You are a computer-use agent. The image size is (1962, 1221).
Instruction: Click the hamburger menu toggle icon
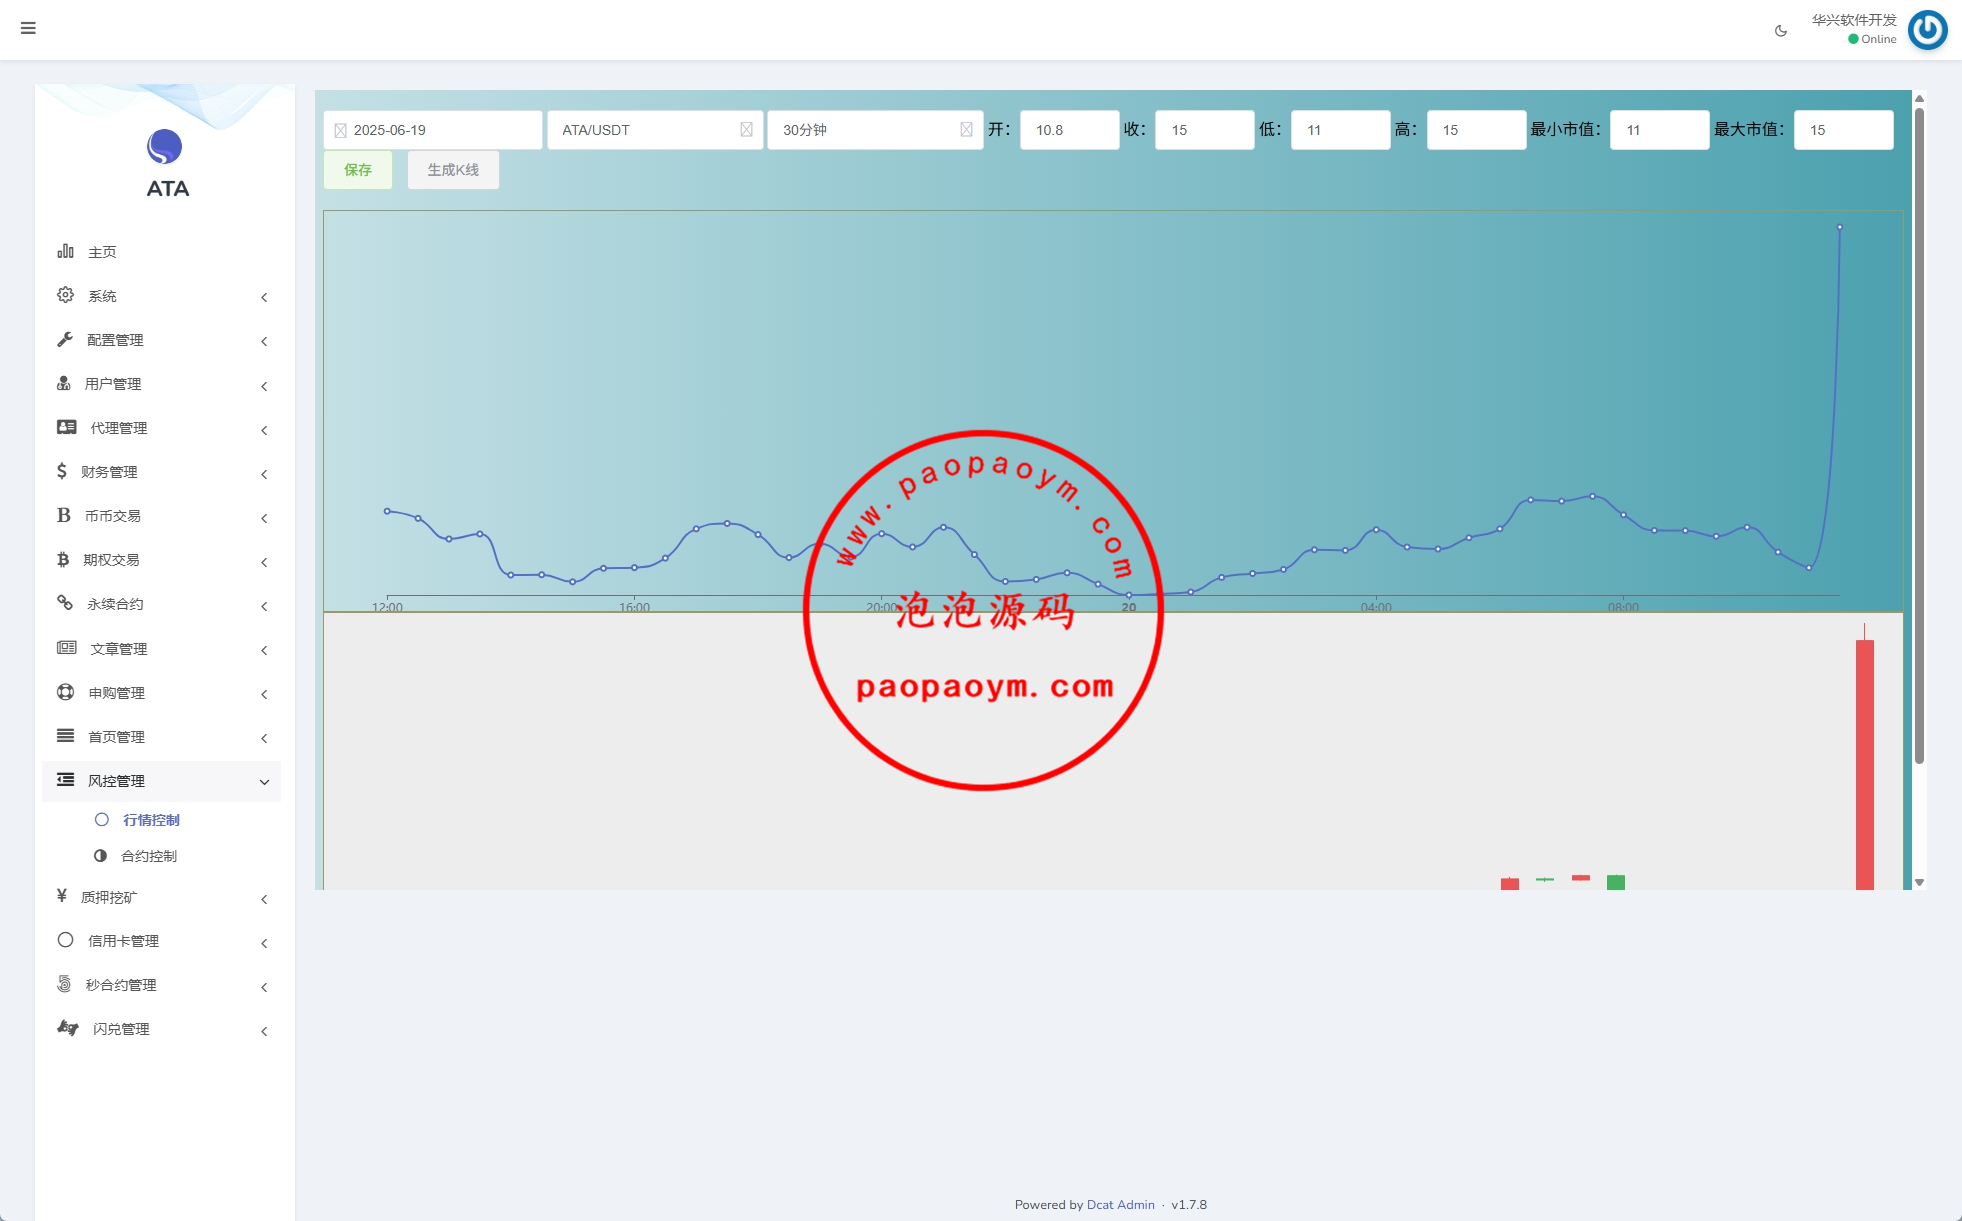(x=28, y=28)
